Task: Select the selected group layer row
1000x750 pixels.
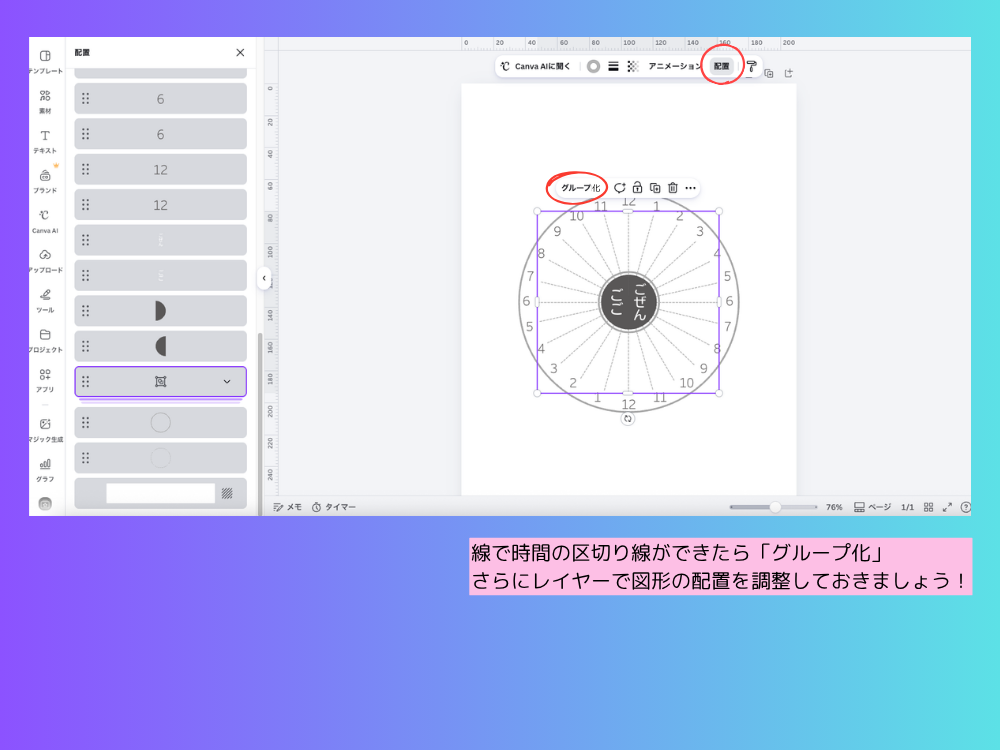Action: pos(161,381)
